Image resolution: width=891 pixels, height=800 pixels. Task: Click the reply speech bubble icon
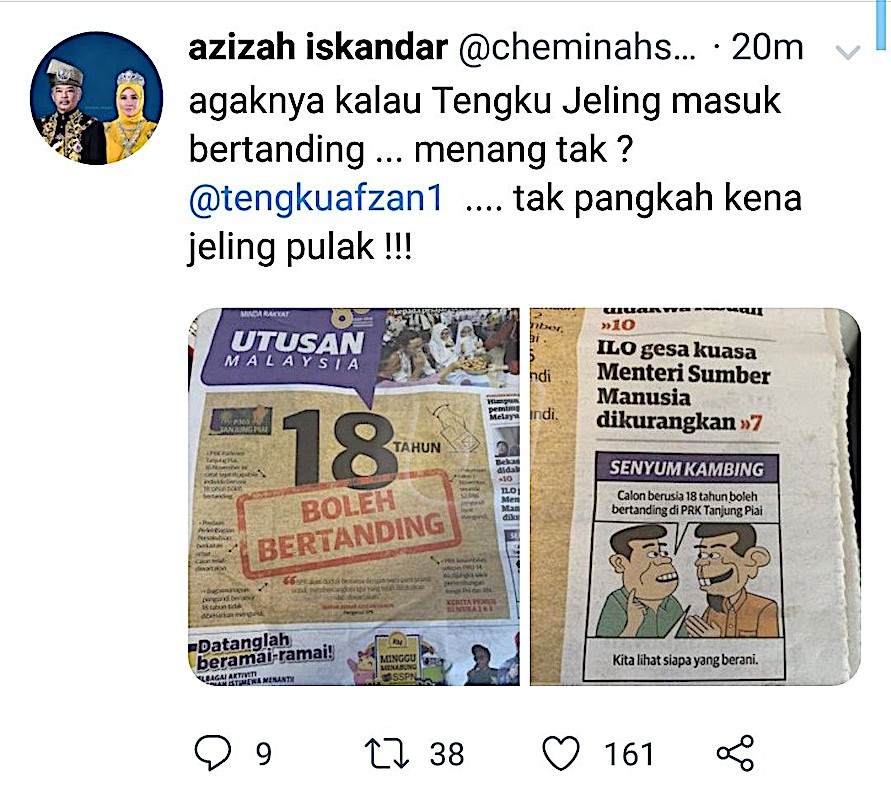[x=213, y=753]
